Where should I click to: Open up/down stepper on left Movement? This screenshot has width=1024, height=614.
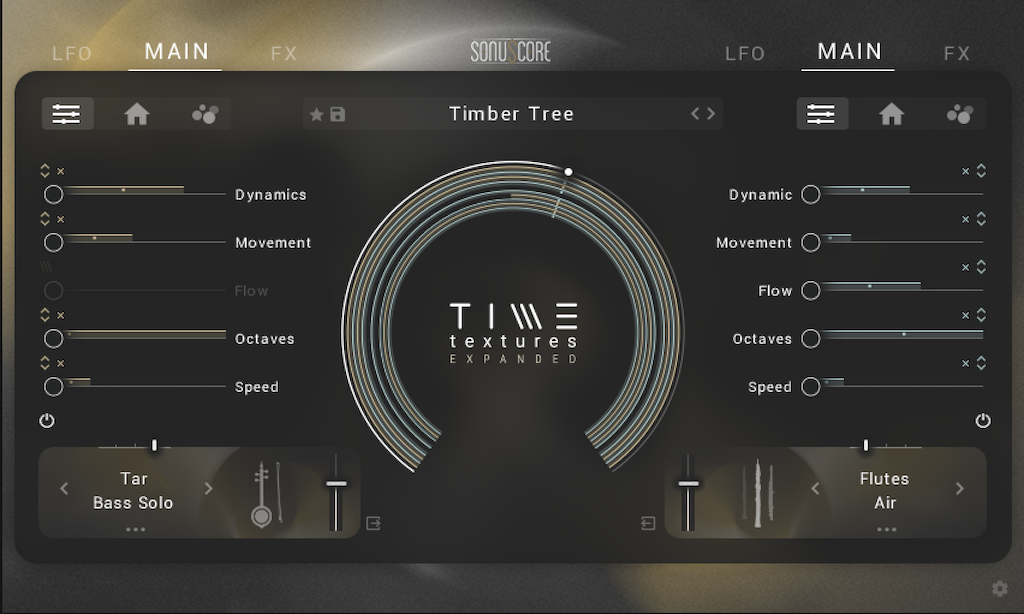45,219
